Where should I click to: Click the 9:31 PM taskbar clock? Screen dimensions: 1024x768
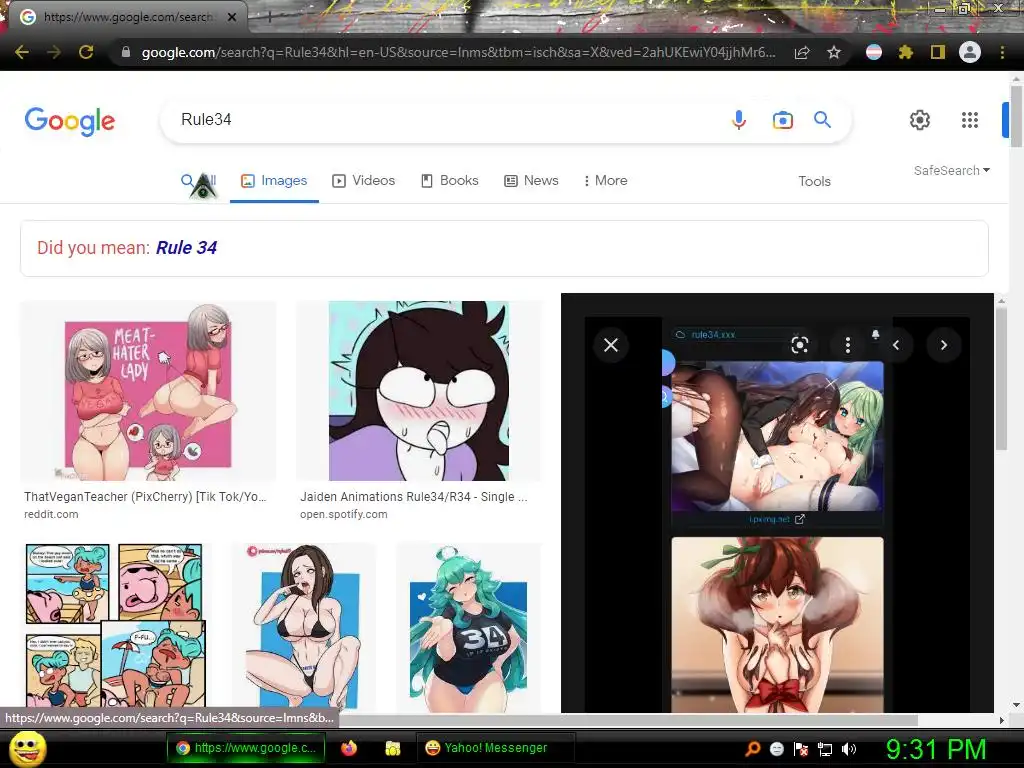tap(936, 749)
